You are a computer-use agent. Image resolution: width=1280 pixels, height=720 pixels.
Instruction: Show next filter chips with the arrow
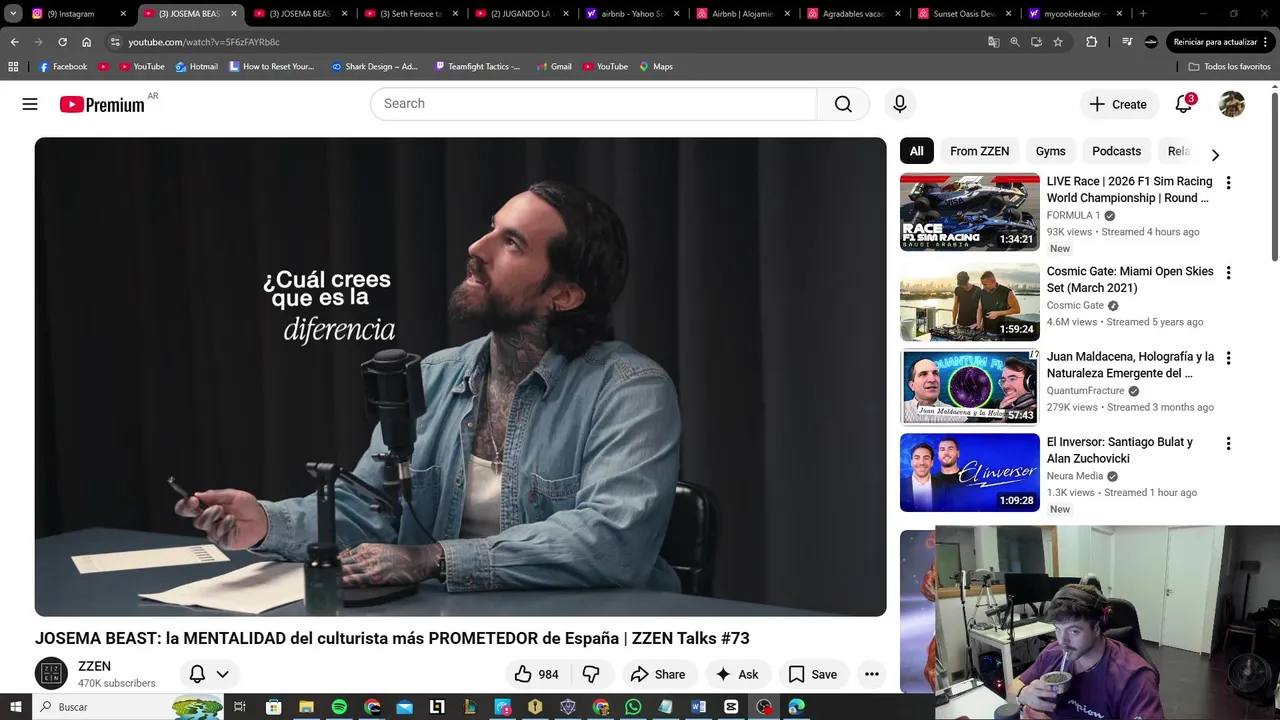click(1215, 155)
